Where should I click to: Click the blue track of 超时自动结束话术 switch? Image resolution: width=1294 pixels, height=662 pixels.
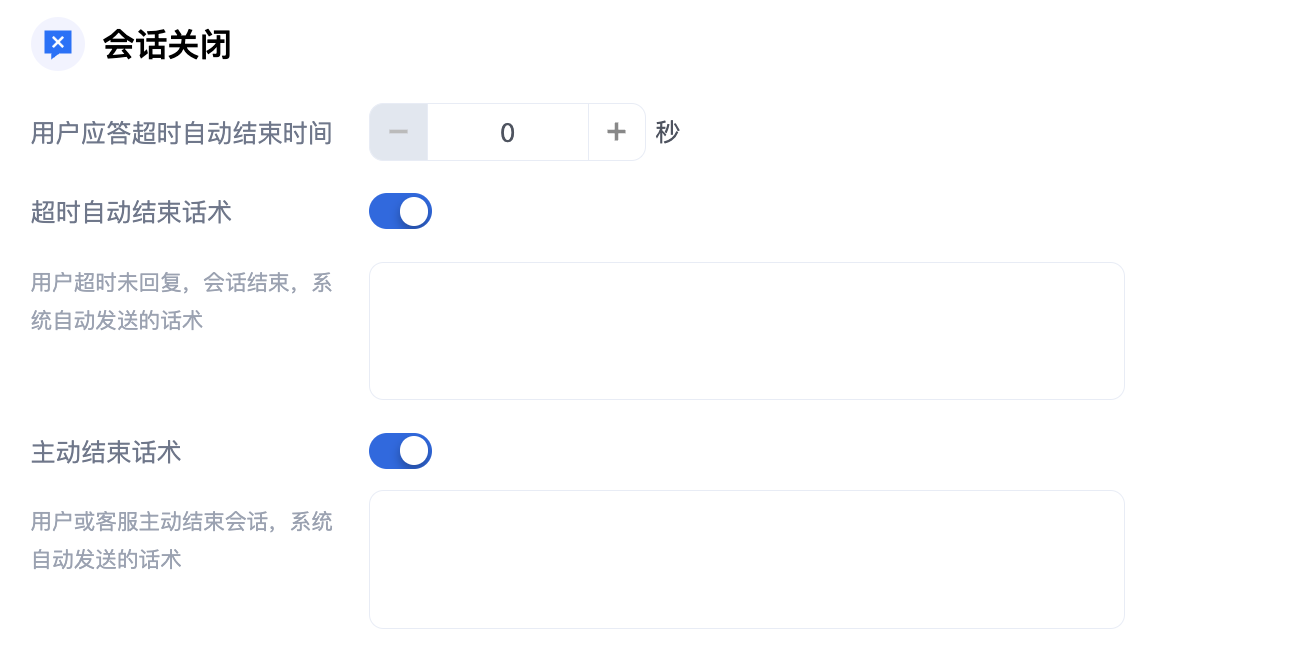click(384, 211)
